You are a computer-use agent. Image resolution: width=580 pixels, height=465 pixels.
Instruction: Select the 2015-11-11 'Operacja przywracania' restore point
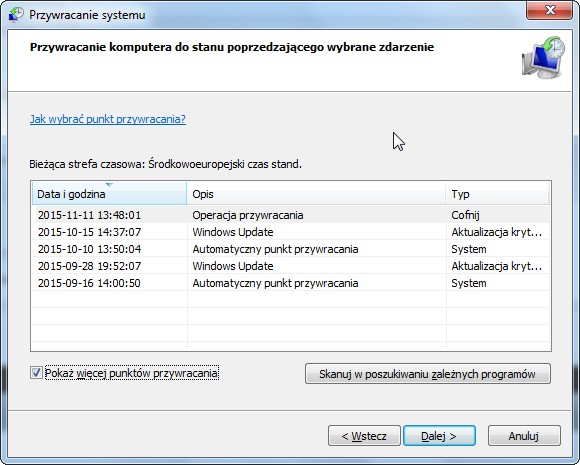click(x=291, y=215)
